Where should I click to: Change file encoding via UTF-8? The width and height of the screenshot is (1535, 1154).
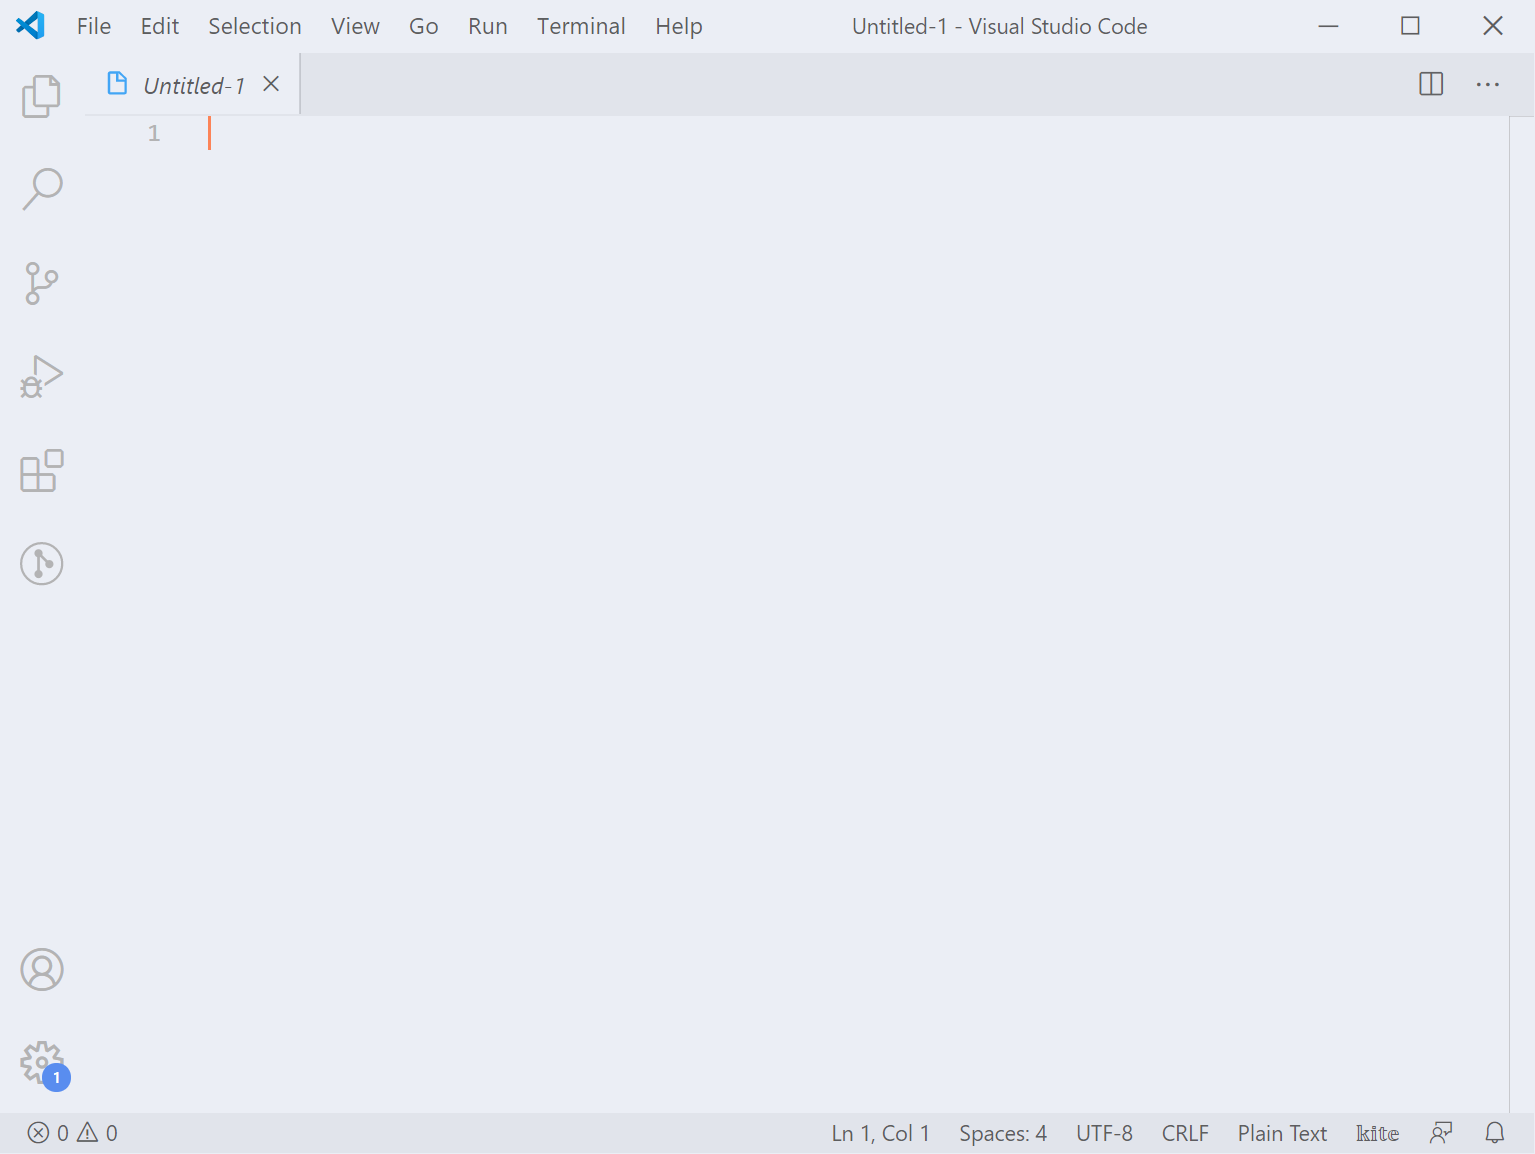[x=1104, y=1133]
